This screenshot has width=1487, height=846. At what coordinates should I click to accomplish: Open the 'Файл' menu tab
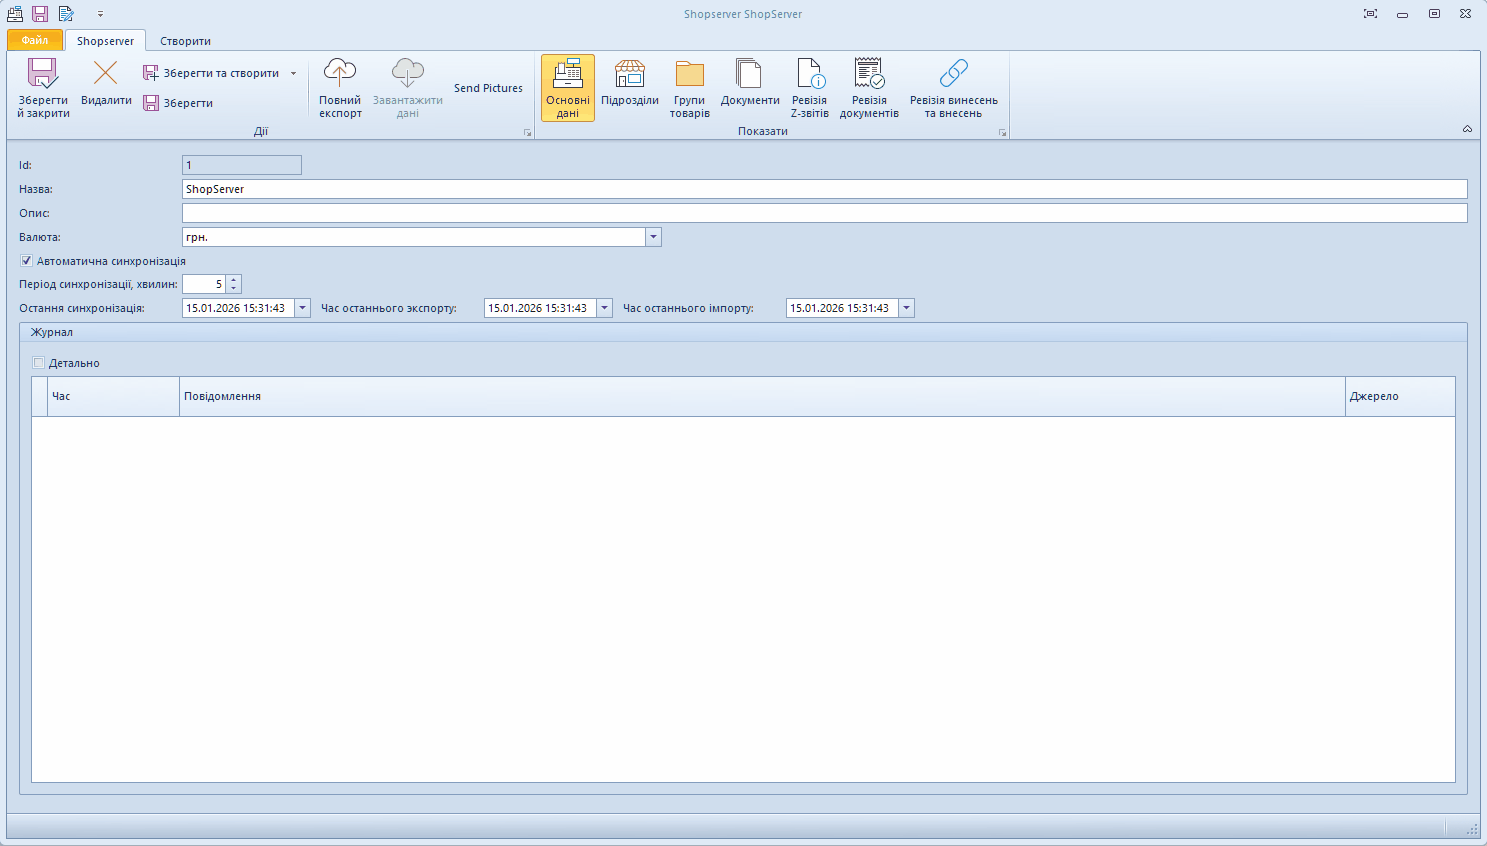pos(35,41)
